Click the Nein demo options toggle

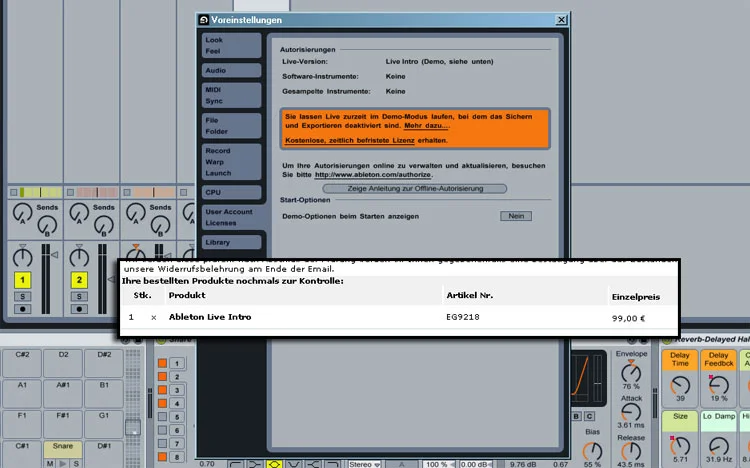click(516, 215)
